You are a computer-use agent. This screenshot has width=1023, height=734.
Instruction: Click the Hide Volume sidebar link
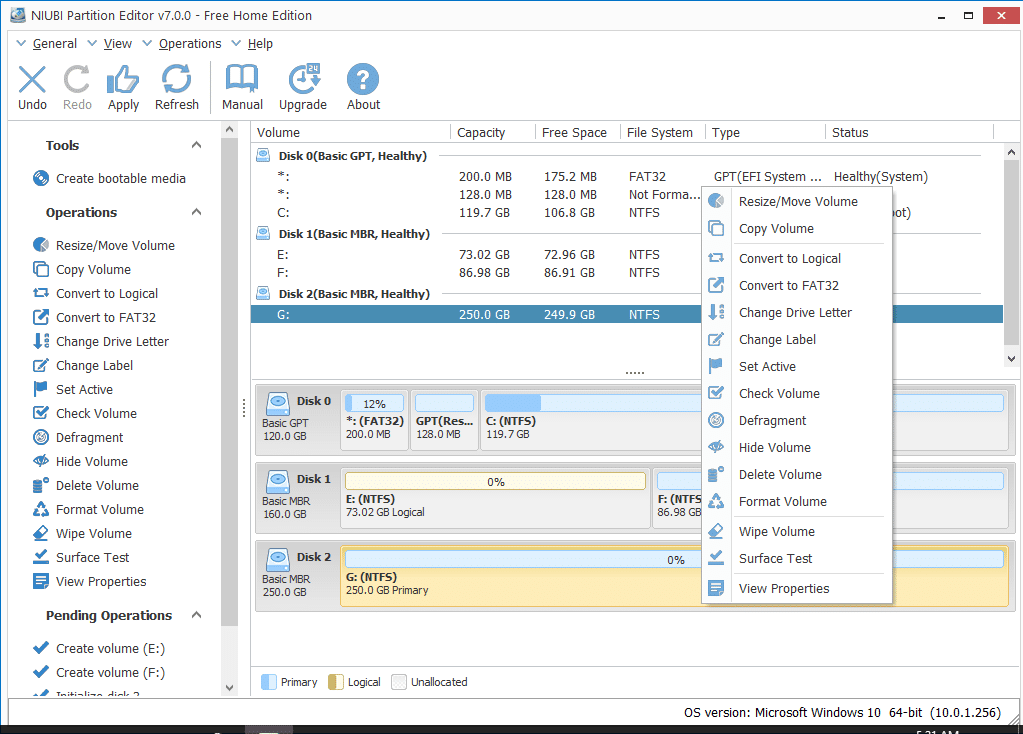(92, 461)
